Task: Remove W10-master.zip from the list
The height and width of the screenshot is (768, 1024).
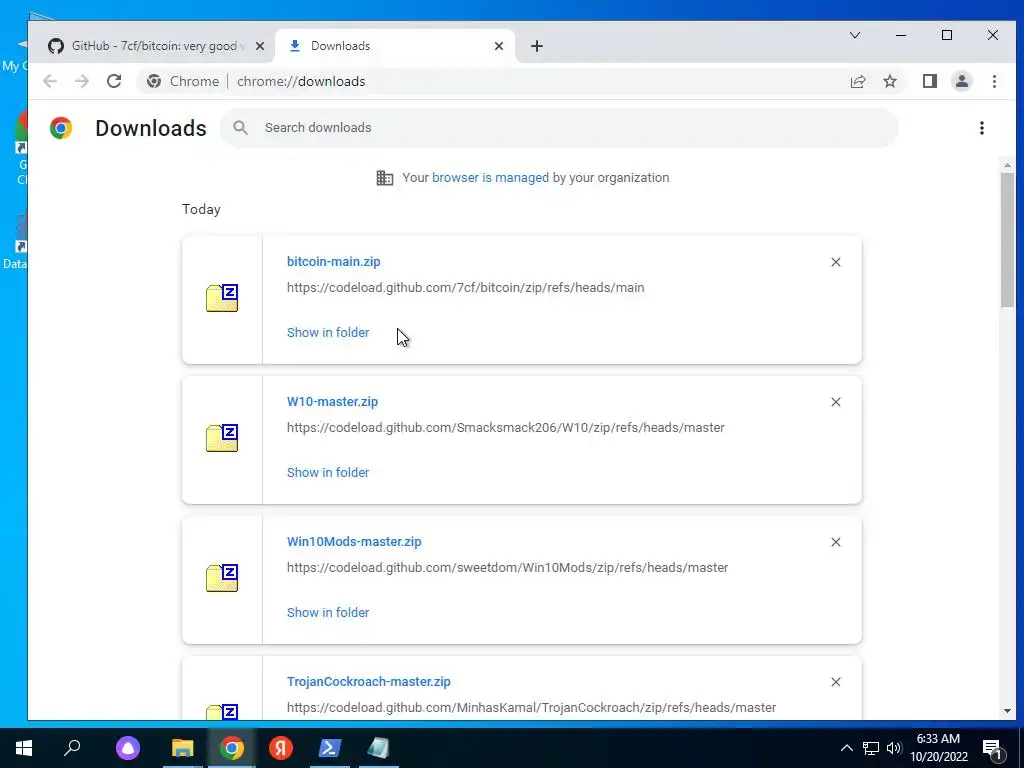Action: 835,402
